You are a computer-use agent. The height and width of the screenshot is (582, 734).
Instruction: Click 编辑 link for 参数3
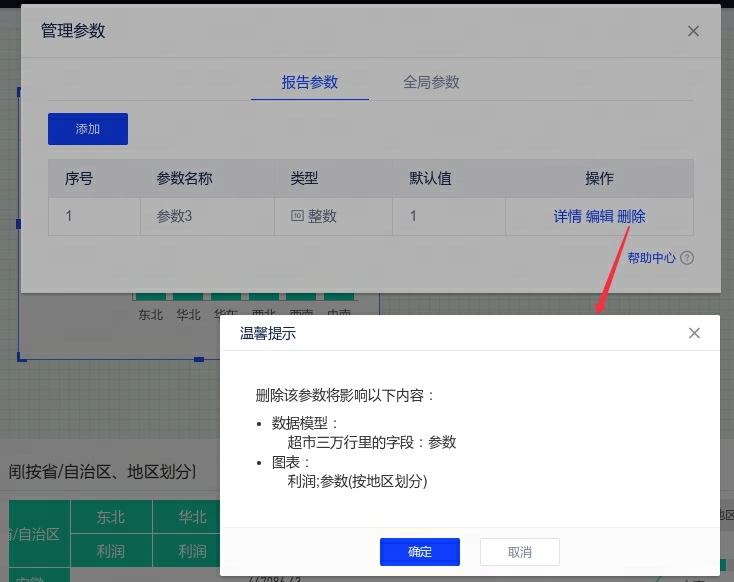599,216
